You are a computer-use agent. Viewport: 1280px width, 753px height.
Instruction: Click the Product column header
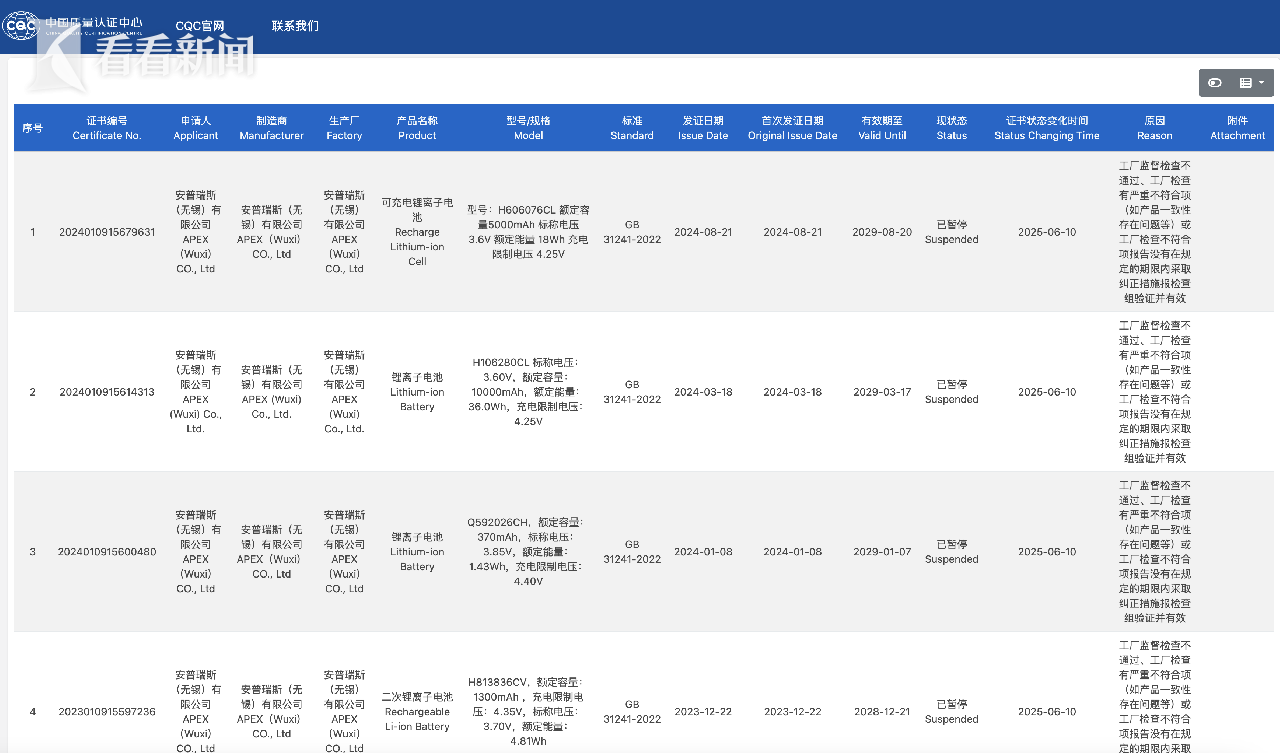click(x=417, y=128)
